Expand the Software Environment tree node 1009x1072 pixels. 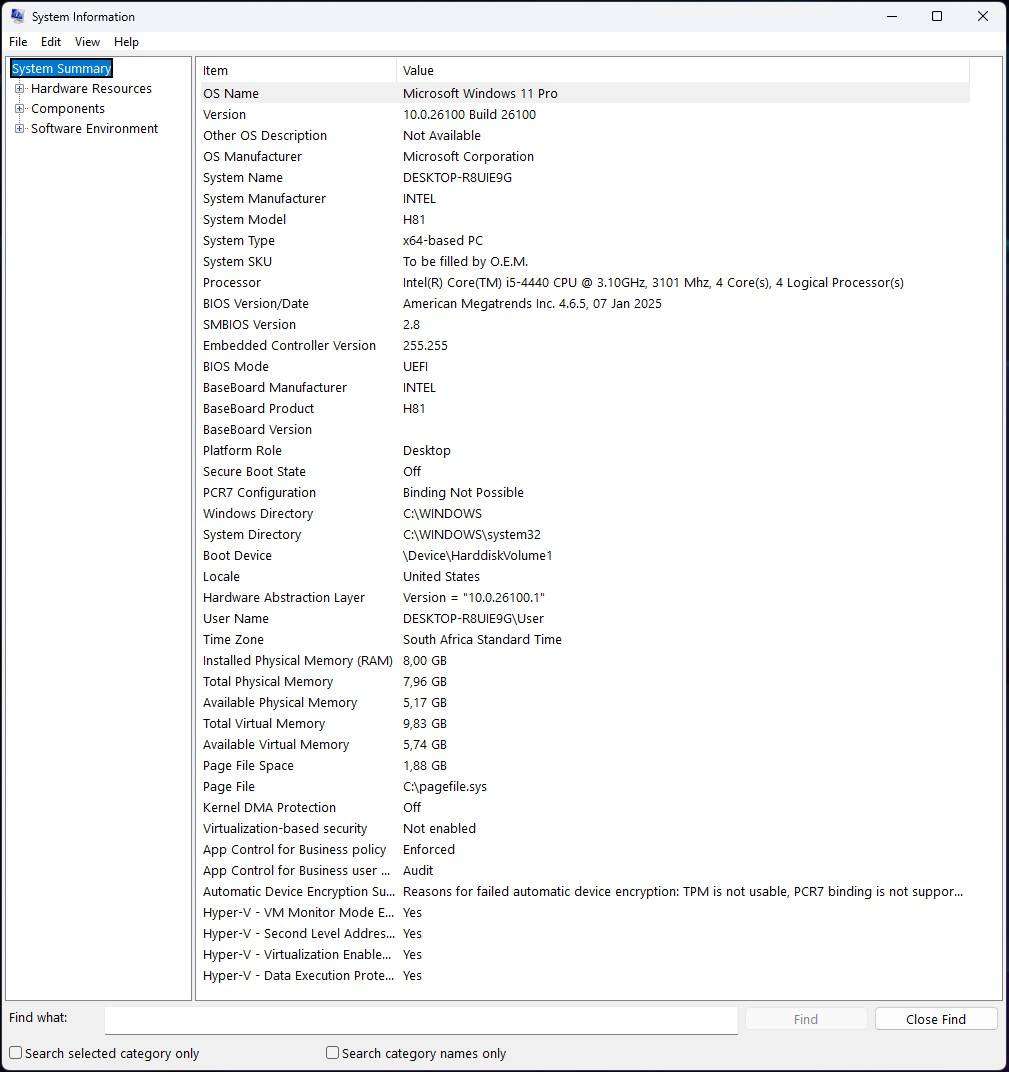18,128
